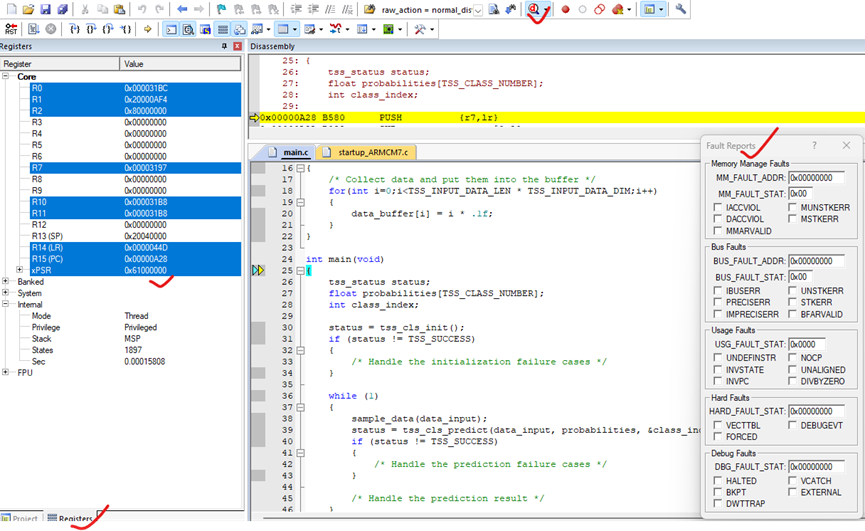This screenshot has width=865, height=531.
Task: Toggle the Registers window icon
Action: [223, 29]
